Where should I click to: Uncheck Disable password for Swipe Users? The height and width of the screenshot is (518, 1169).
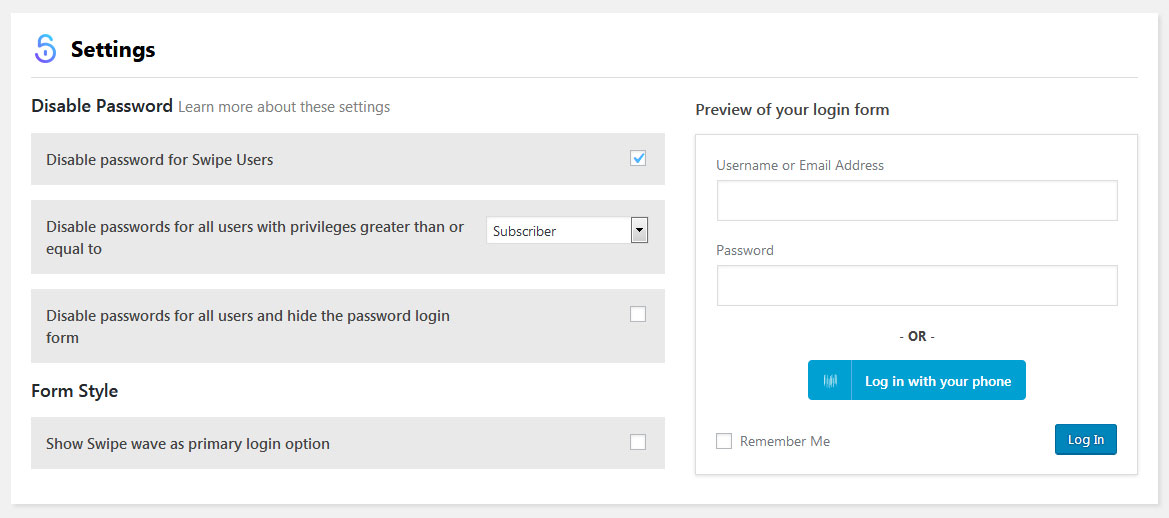tap(638, 158)
